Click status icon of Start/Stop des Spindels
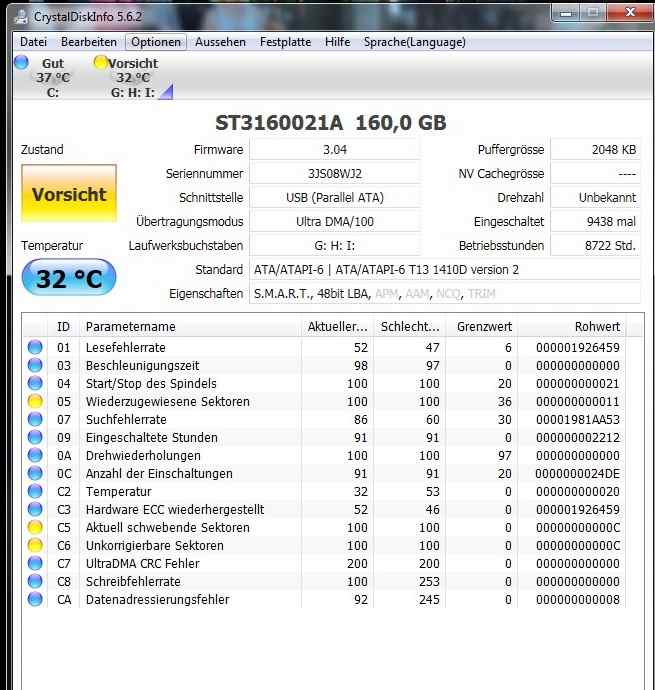 tap(35, 383)
